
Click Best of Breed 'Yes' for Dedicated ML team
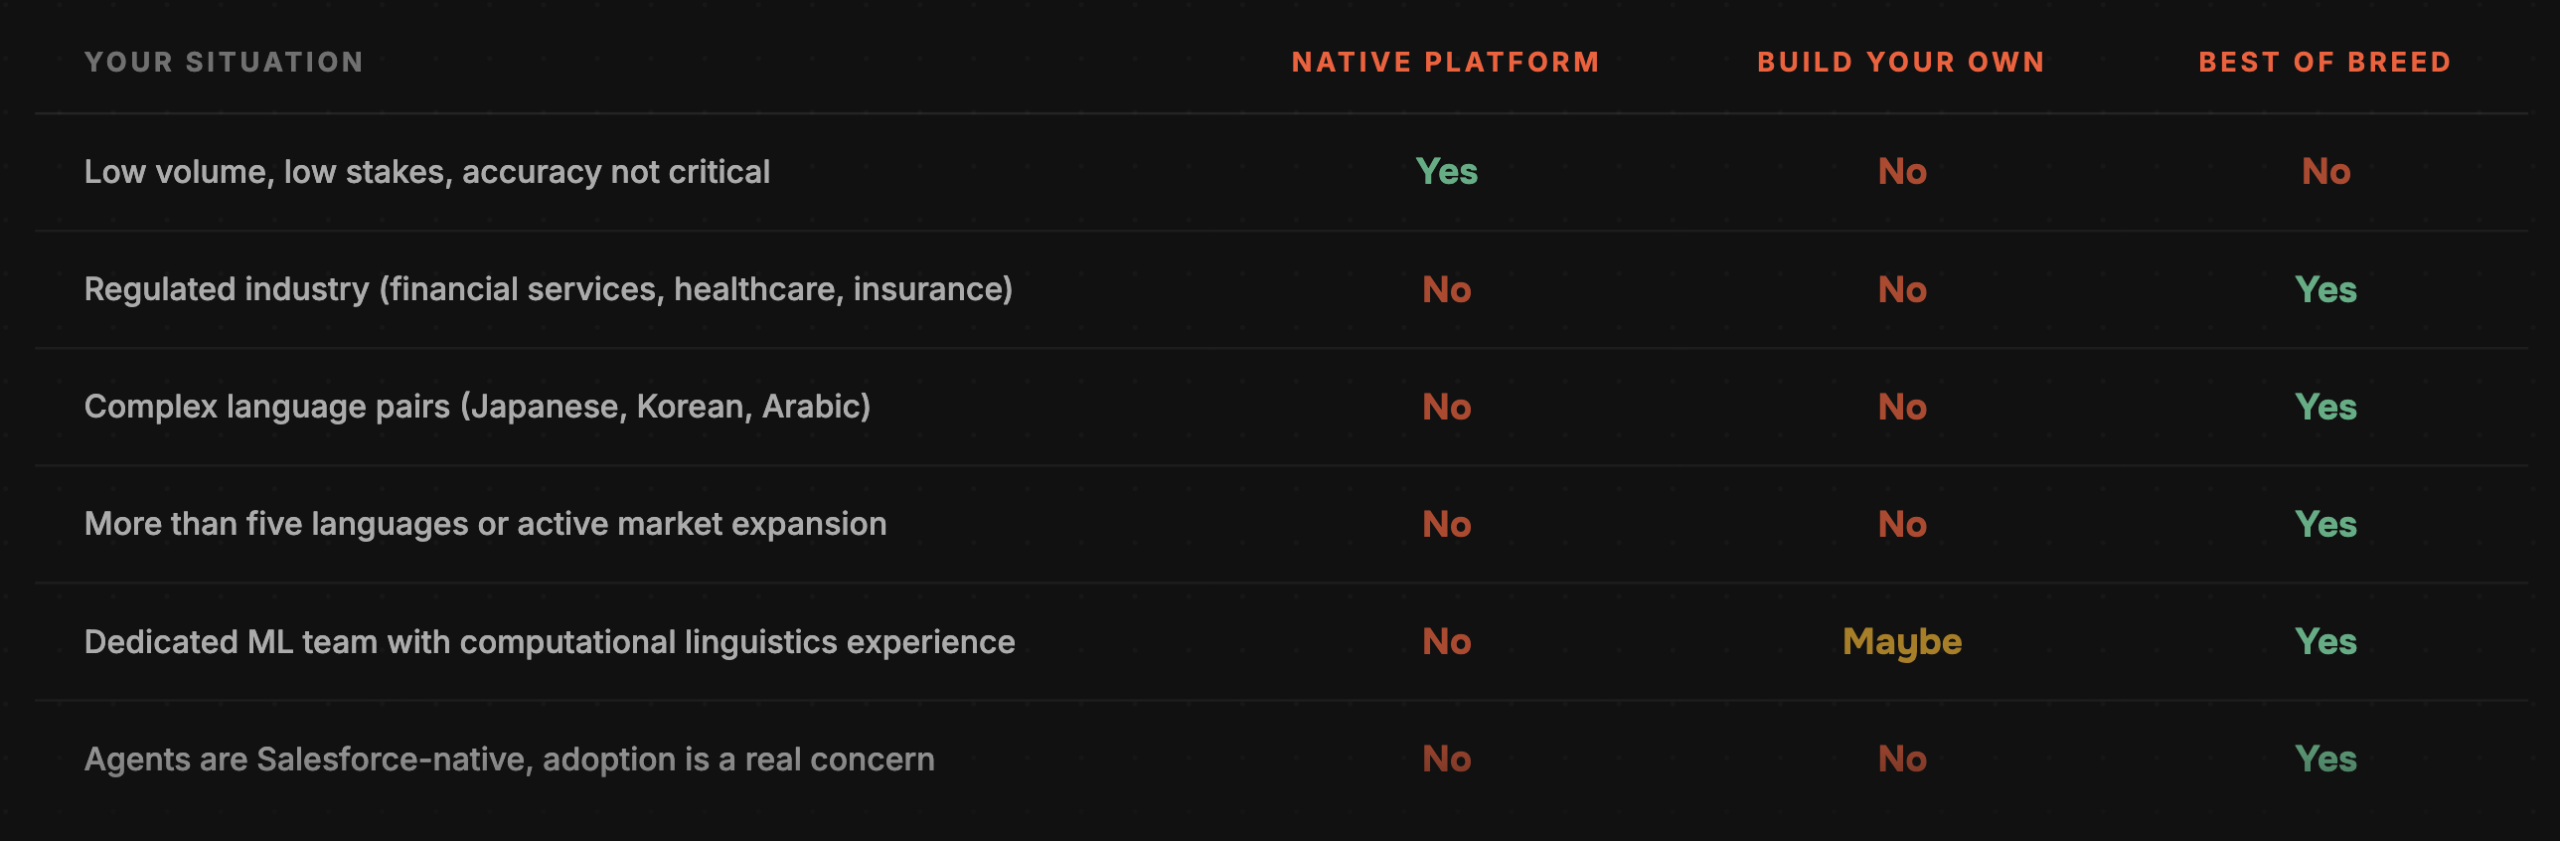[2326, 642]
